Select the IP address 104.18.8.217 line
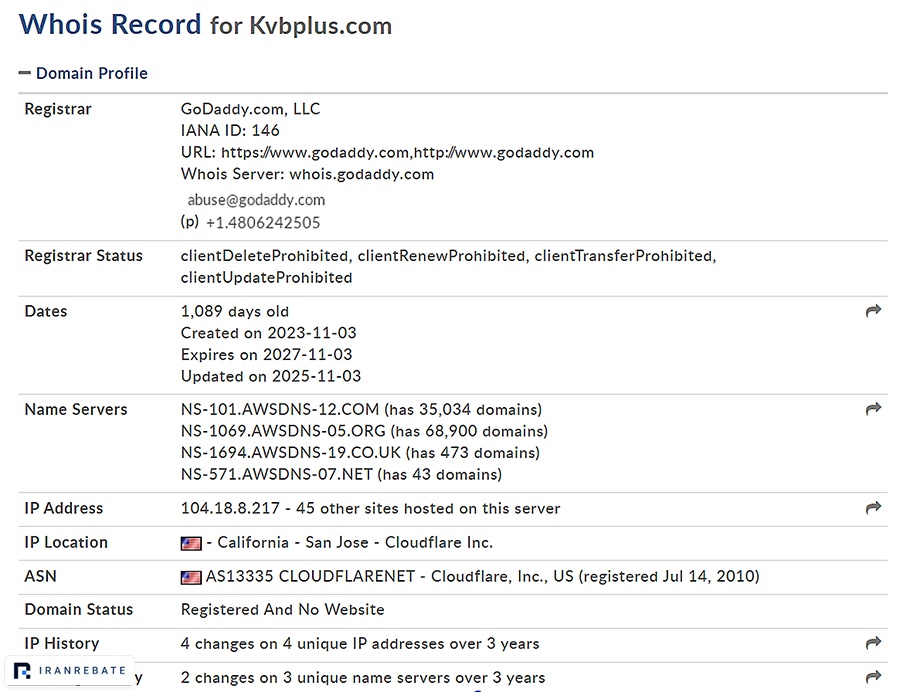The height and width of the screenshot is (692, 900). click(370, 508)
